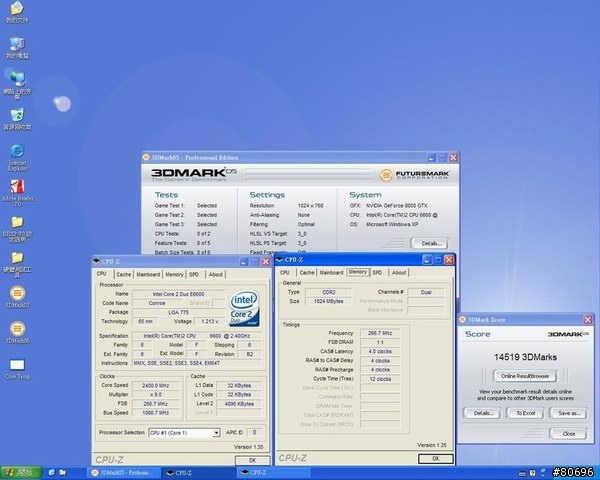Click the Voltage value 1.213 v
The height and width of the screenshot is (480, 600).
pos(209,322)
